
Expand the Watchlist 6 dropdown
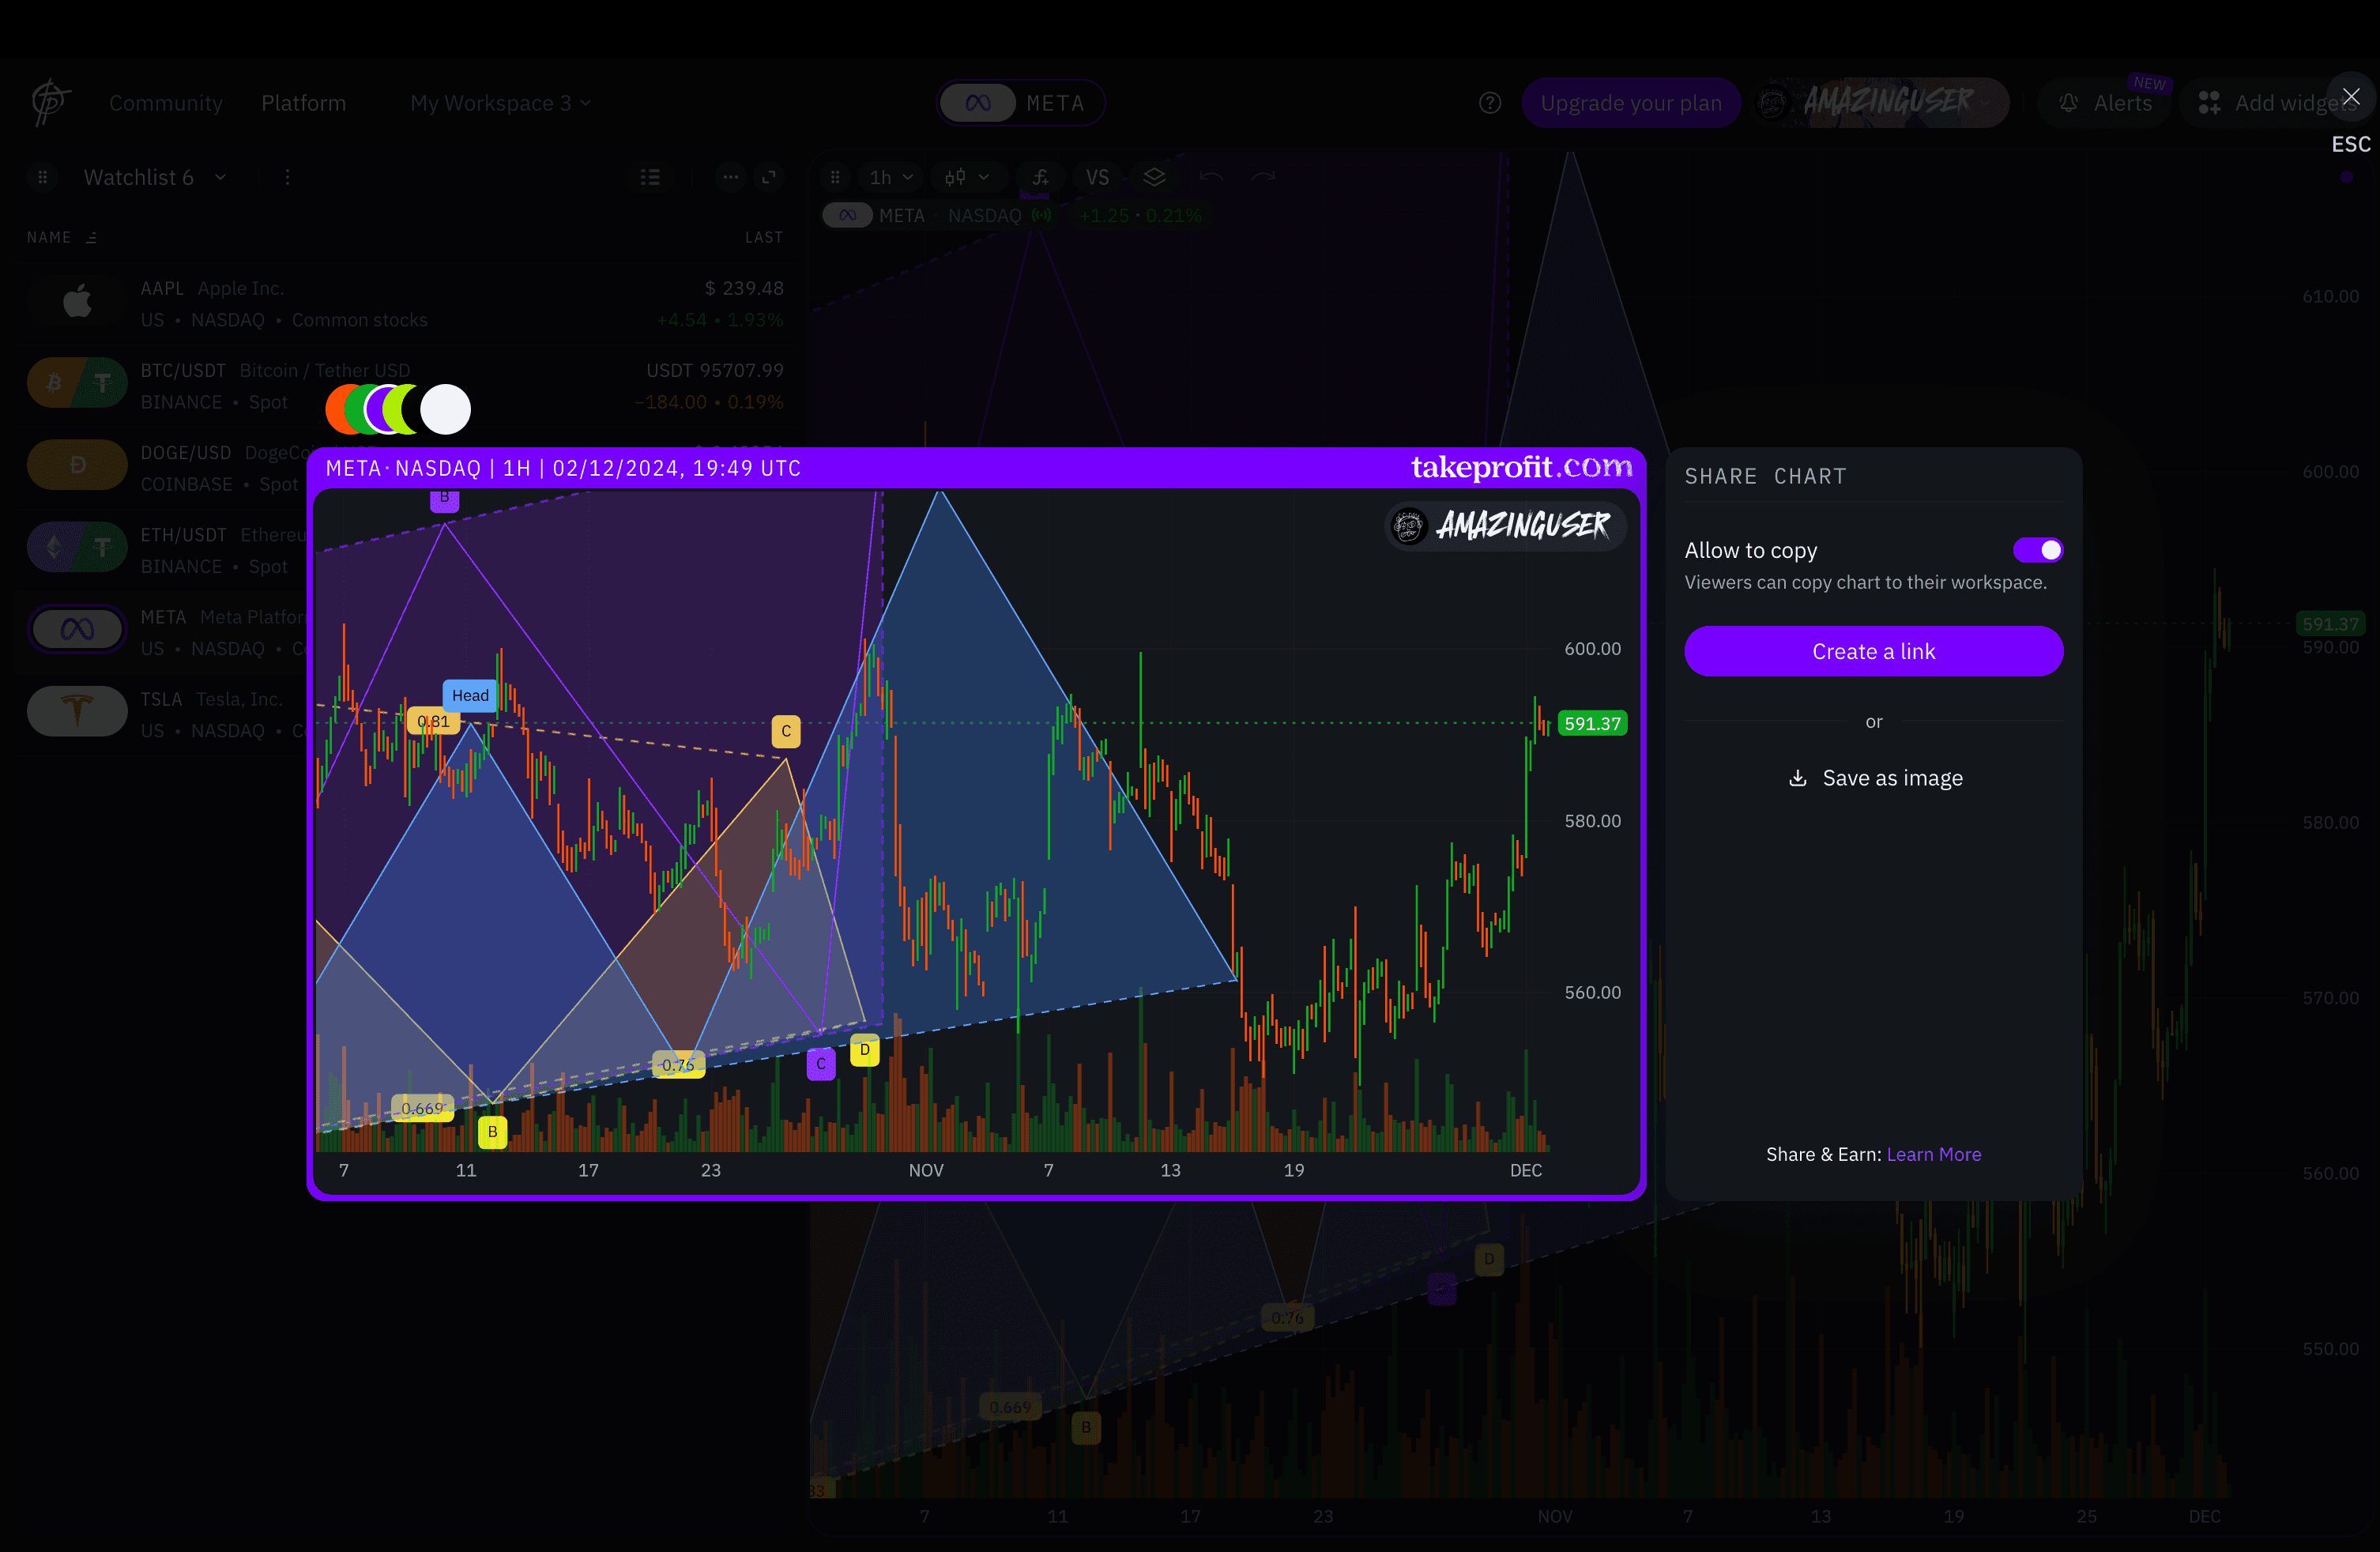click(155, 177)
